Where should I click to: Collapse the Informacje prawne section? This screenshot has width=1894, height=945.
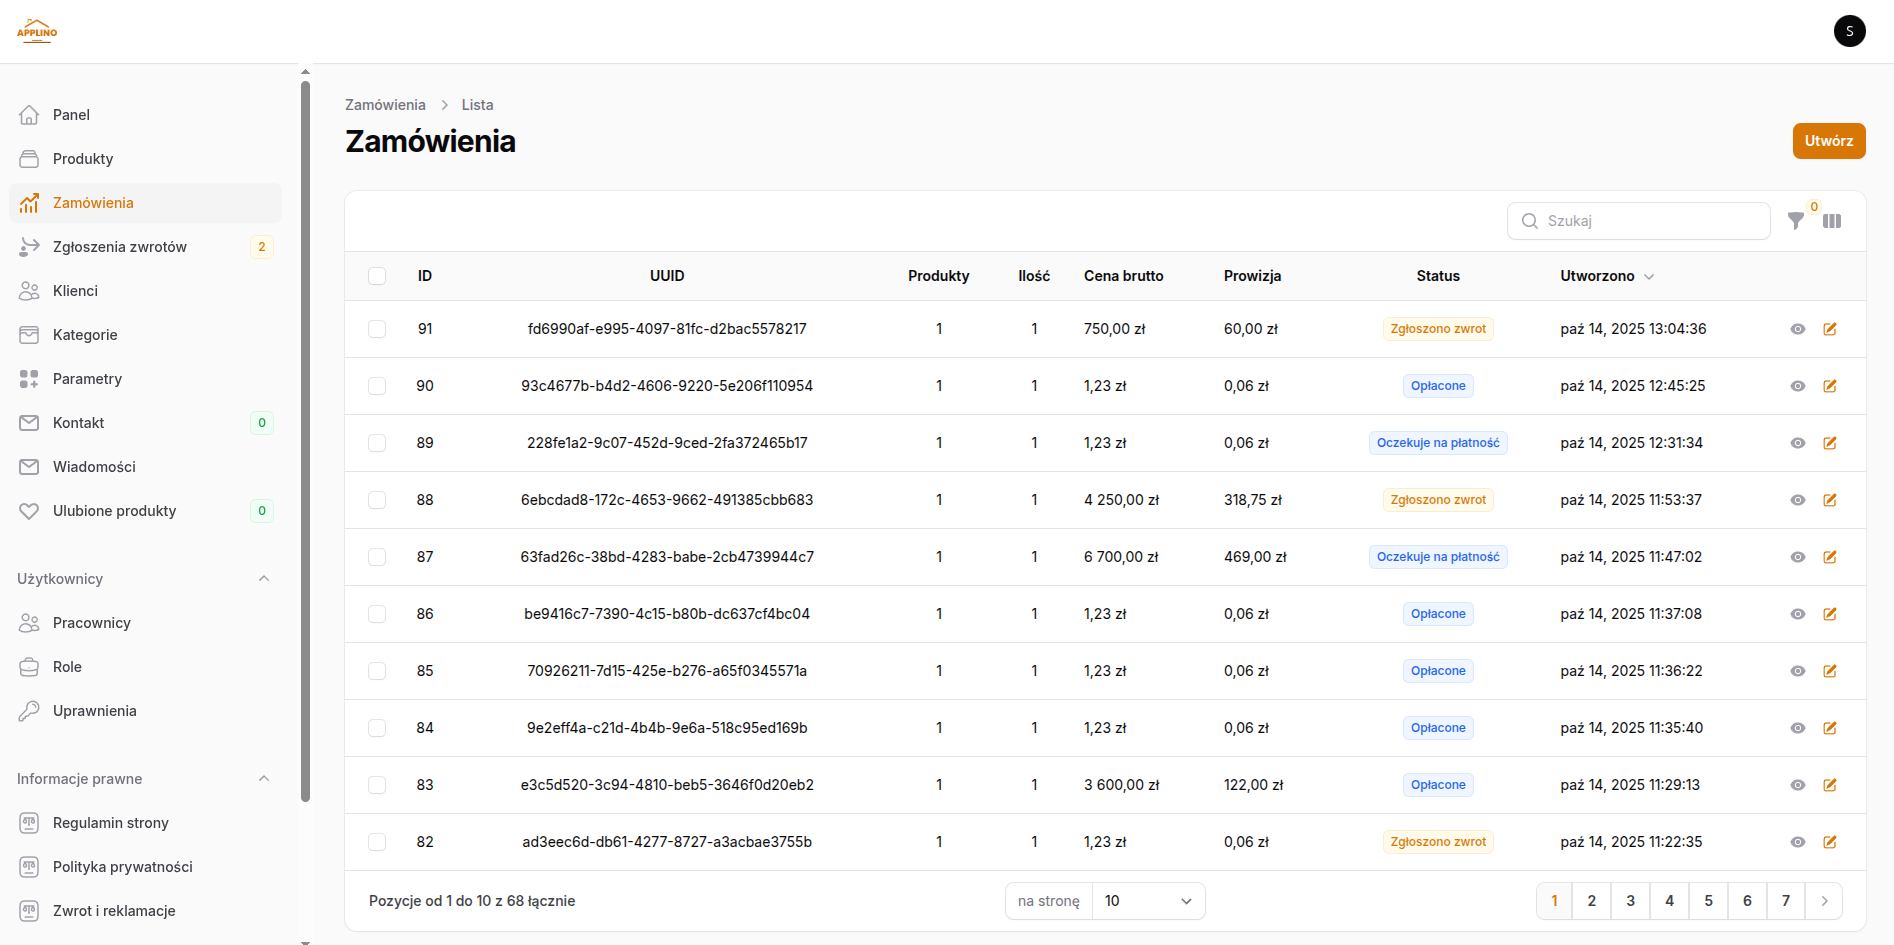264,779
